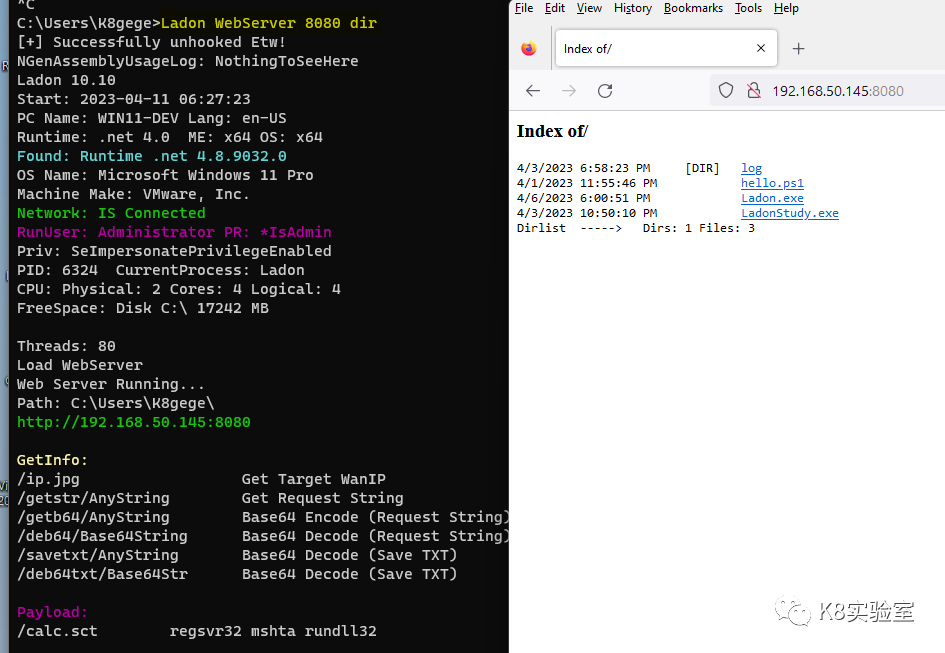Screen dimensions: 945x653
Task: Open the Help menu
Action: 786,8
